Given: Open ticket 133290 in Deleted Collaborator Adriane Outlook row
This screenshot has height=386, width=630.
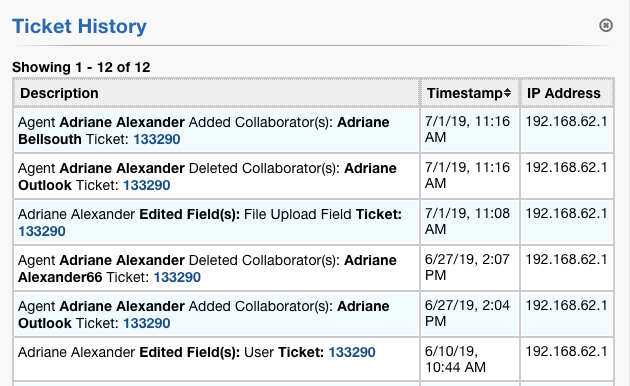Looking at the screenshot, I should (147, 185).
